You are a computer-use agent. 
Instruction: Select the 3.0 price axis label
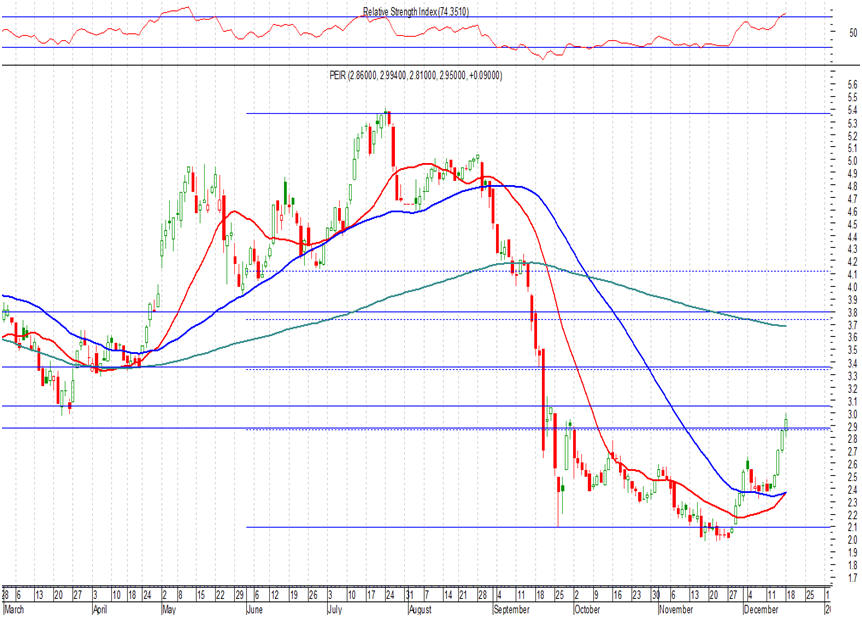824,415
